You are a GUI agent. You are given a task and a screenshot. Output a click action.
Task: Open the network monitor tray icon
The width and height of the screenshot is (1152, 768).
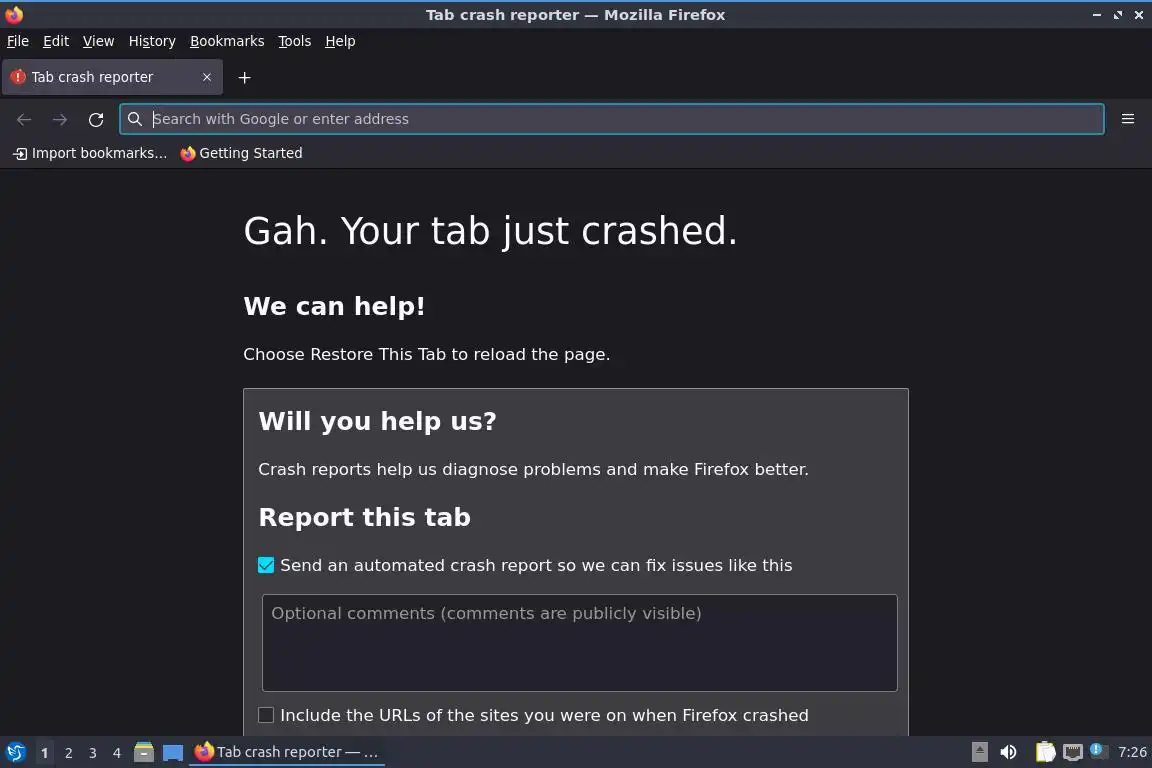coord(1073,752)
